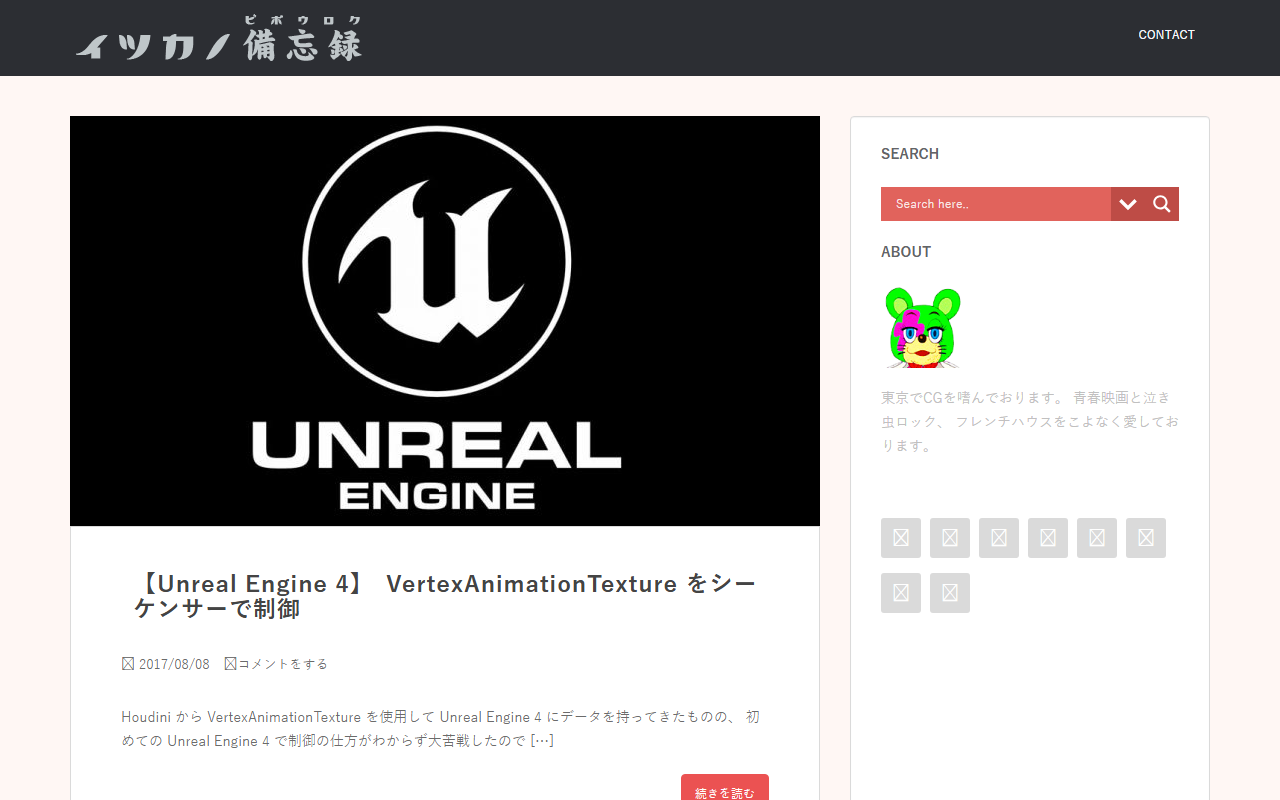Viewport: 1280px width, 800px height.
Task: Expand the search options chevron
Action: pos(1128,204)
